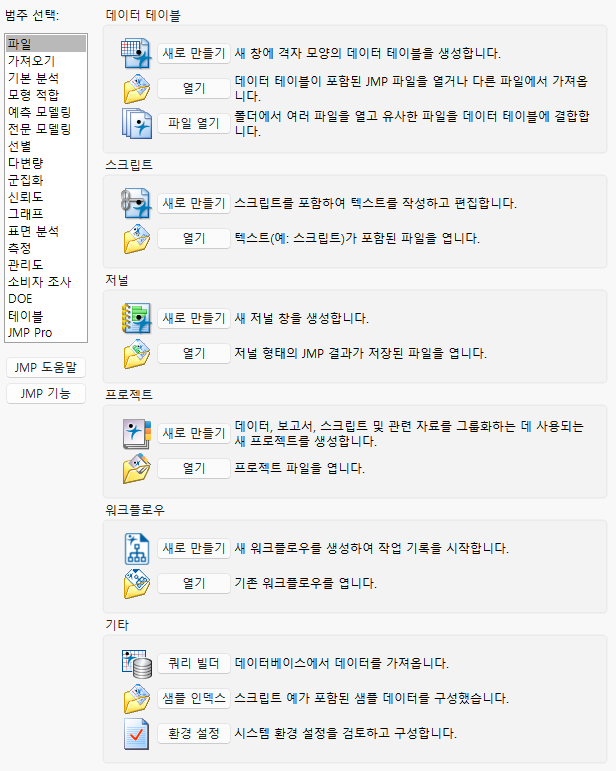Select DOE category in list
Screen dimensions: 616x771
[x=46, y=299]
